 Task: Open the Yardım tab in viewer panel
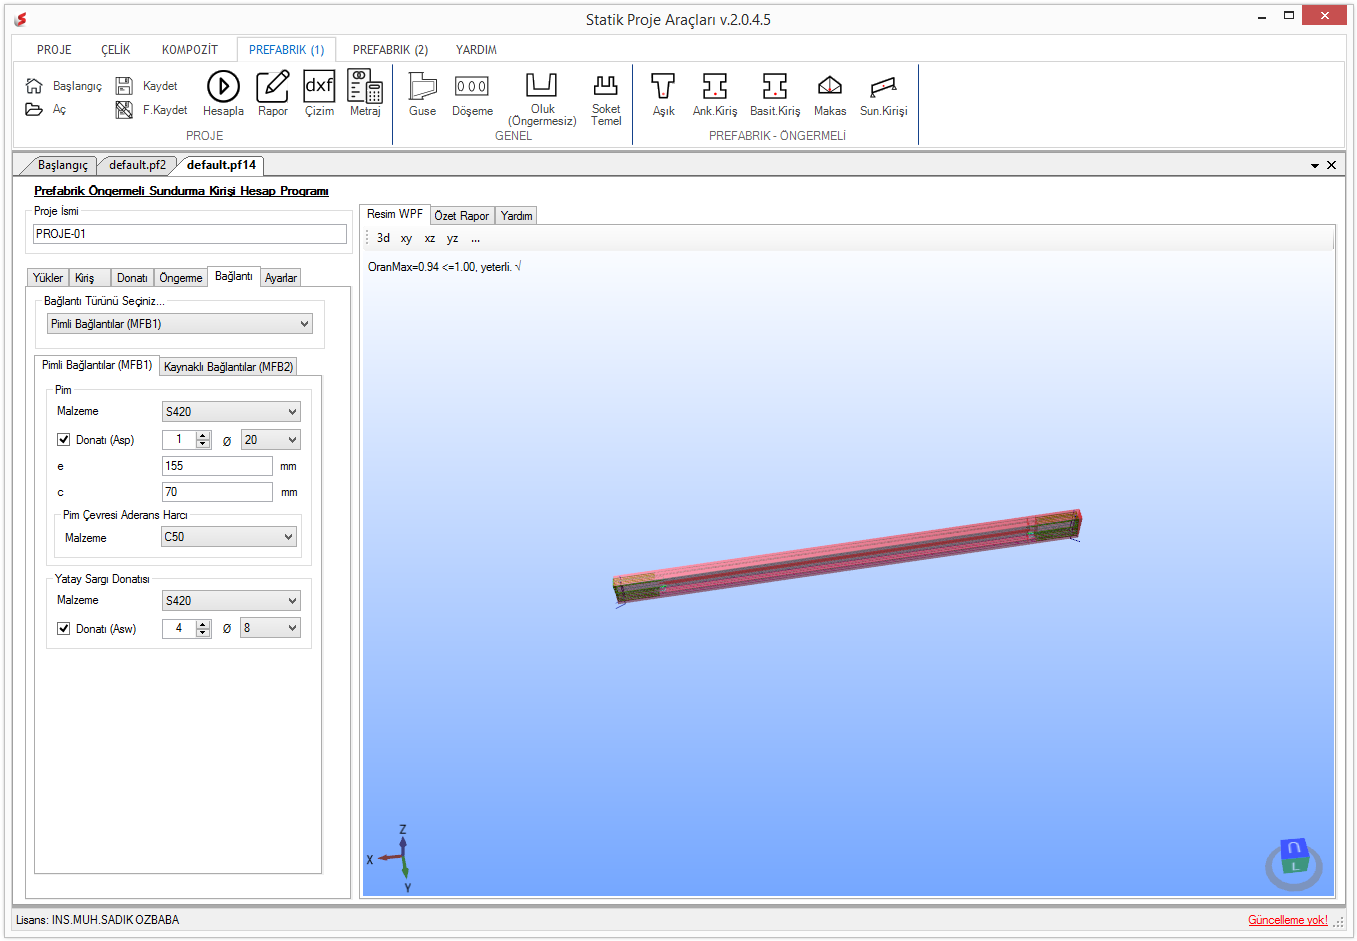(x=517, y=216)
